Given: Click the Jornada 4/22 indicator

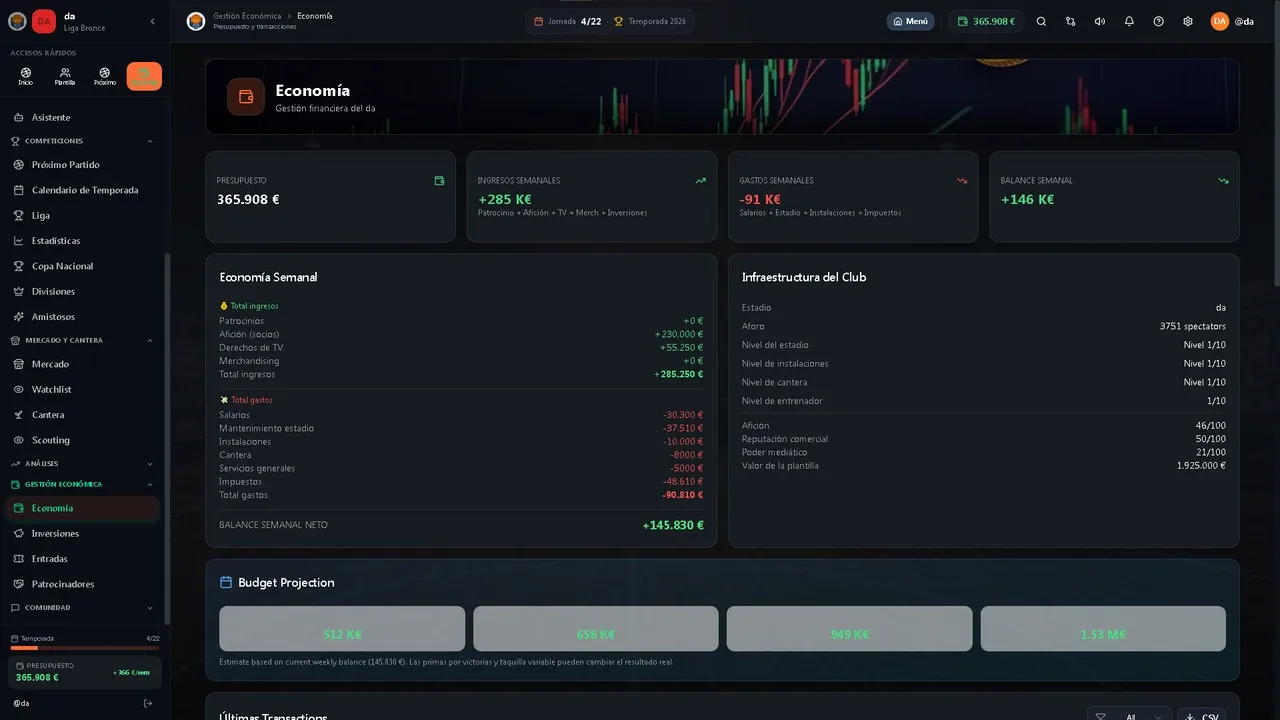Looking at the screenshot, I should tap(568, 21).
